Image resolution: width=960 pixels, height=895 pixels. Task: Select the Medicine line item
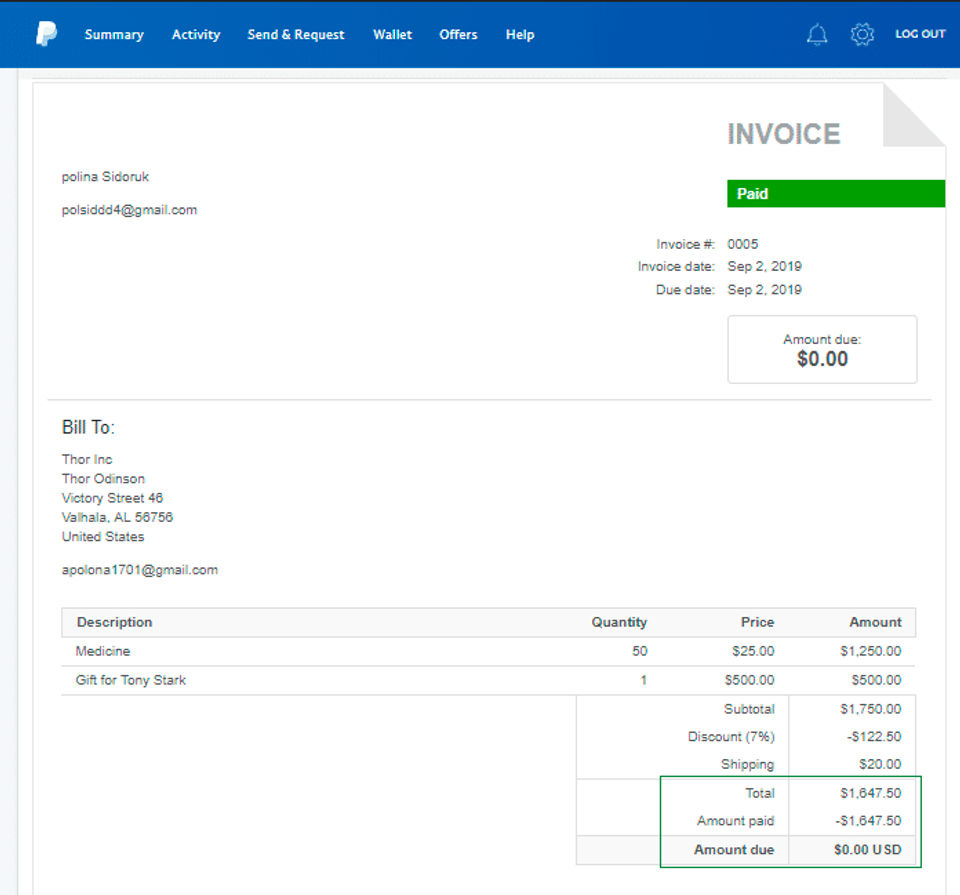[x=103, y=651]
